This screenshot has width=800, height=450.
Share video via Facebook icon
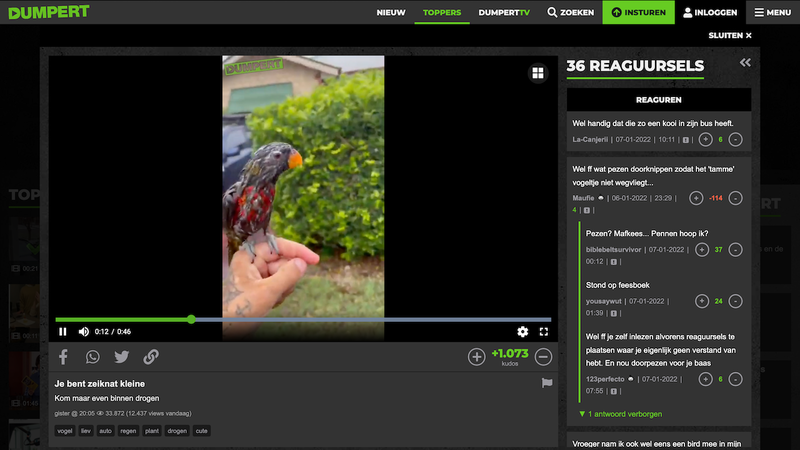coord(64,357)
